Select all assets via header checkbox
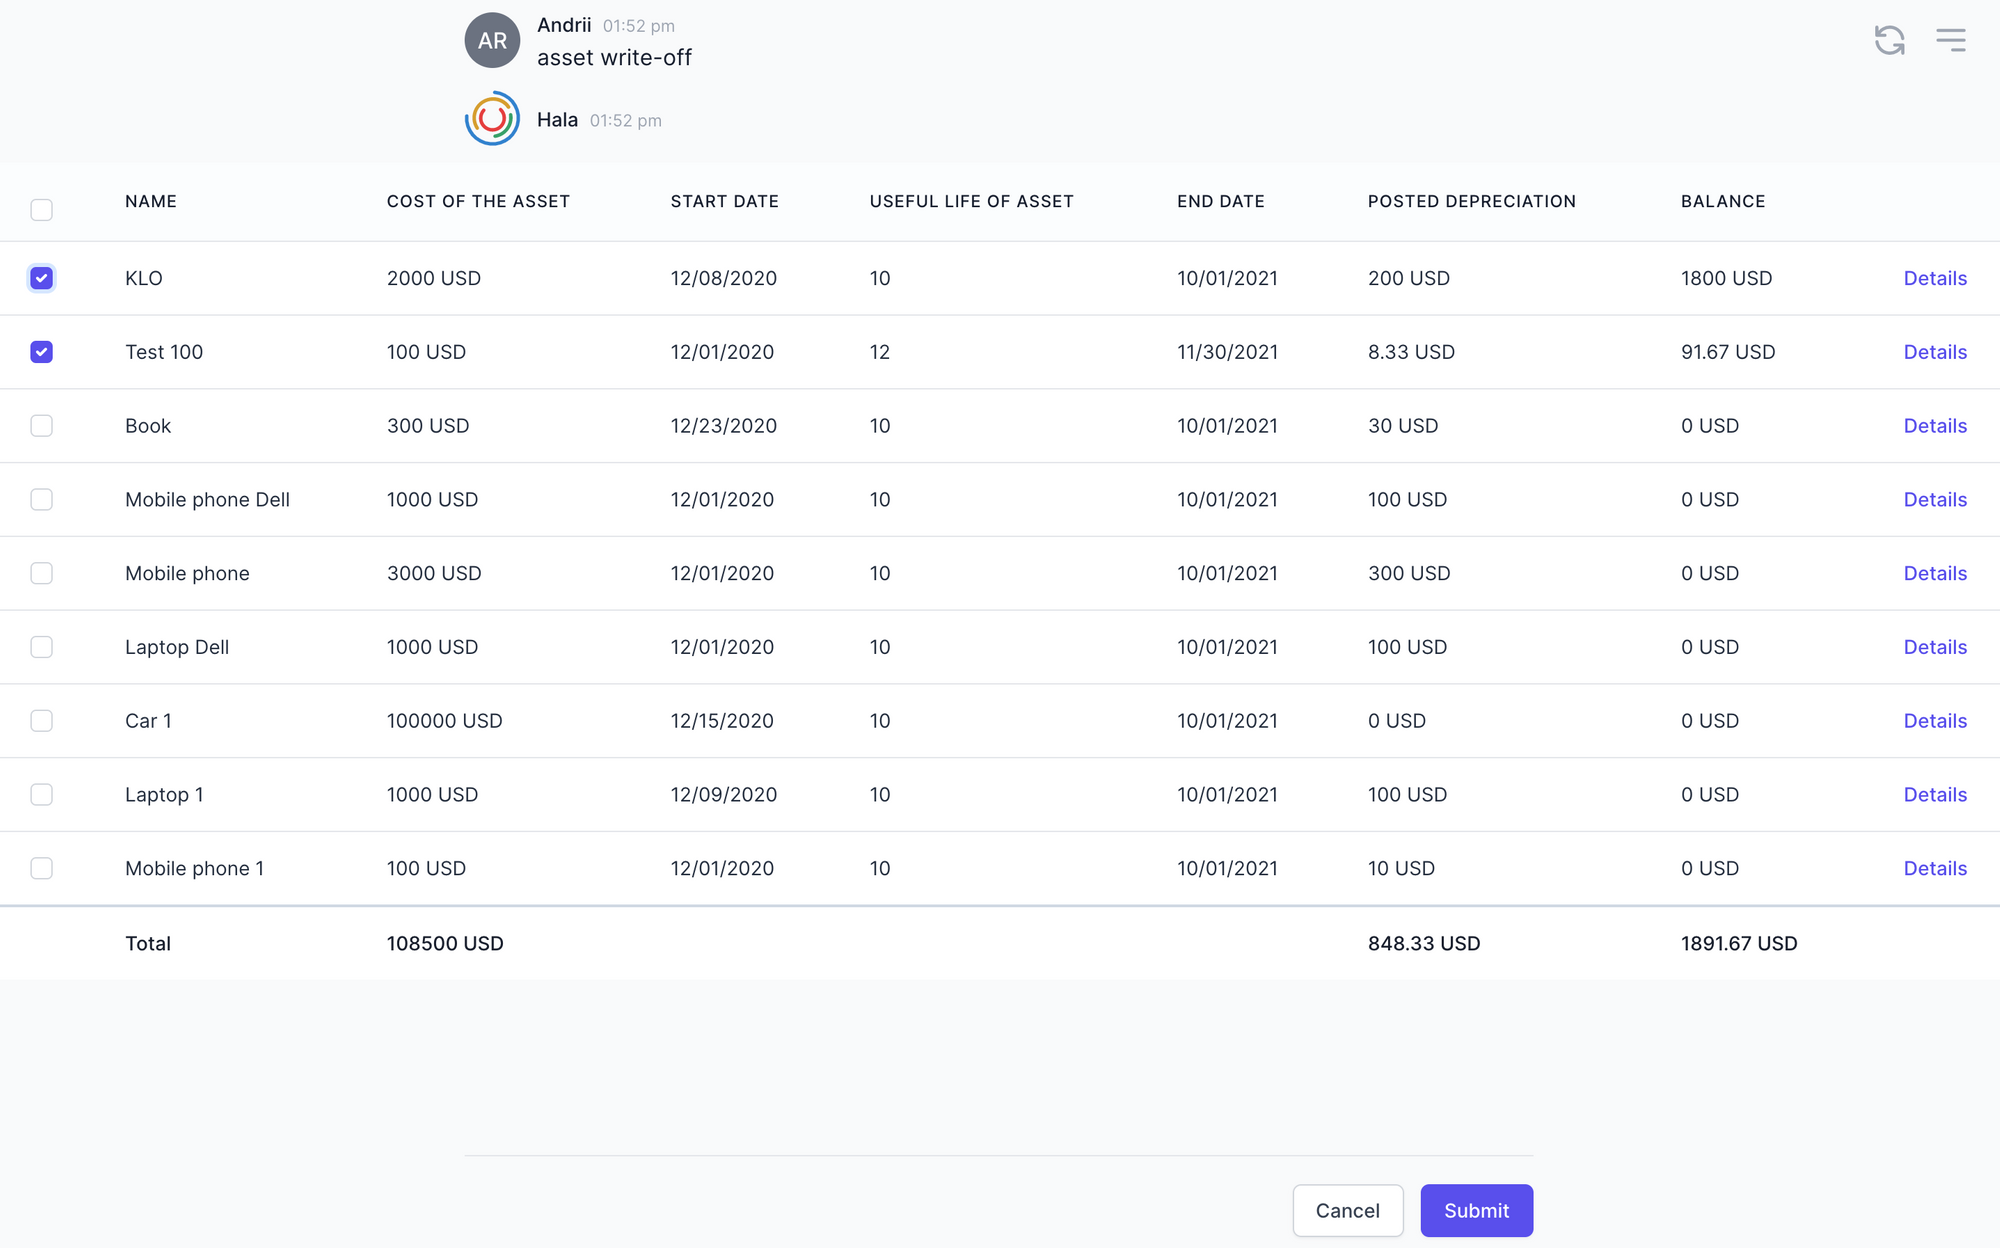Image resolution: width=2000 pixels, height=1248 pixels. 41,209
